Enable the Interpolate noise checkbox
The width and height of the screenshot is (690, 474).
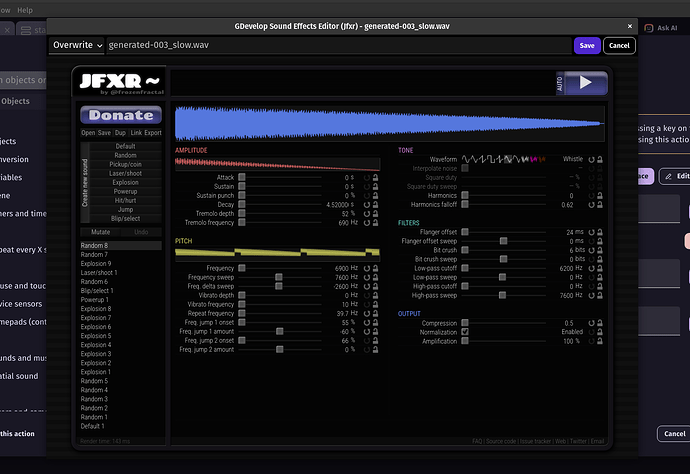click(466, 168)
